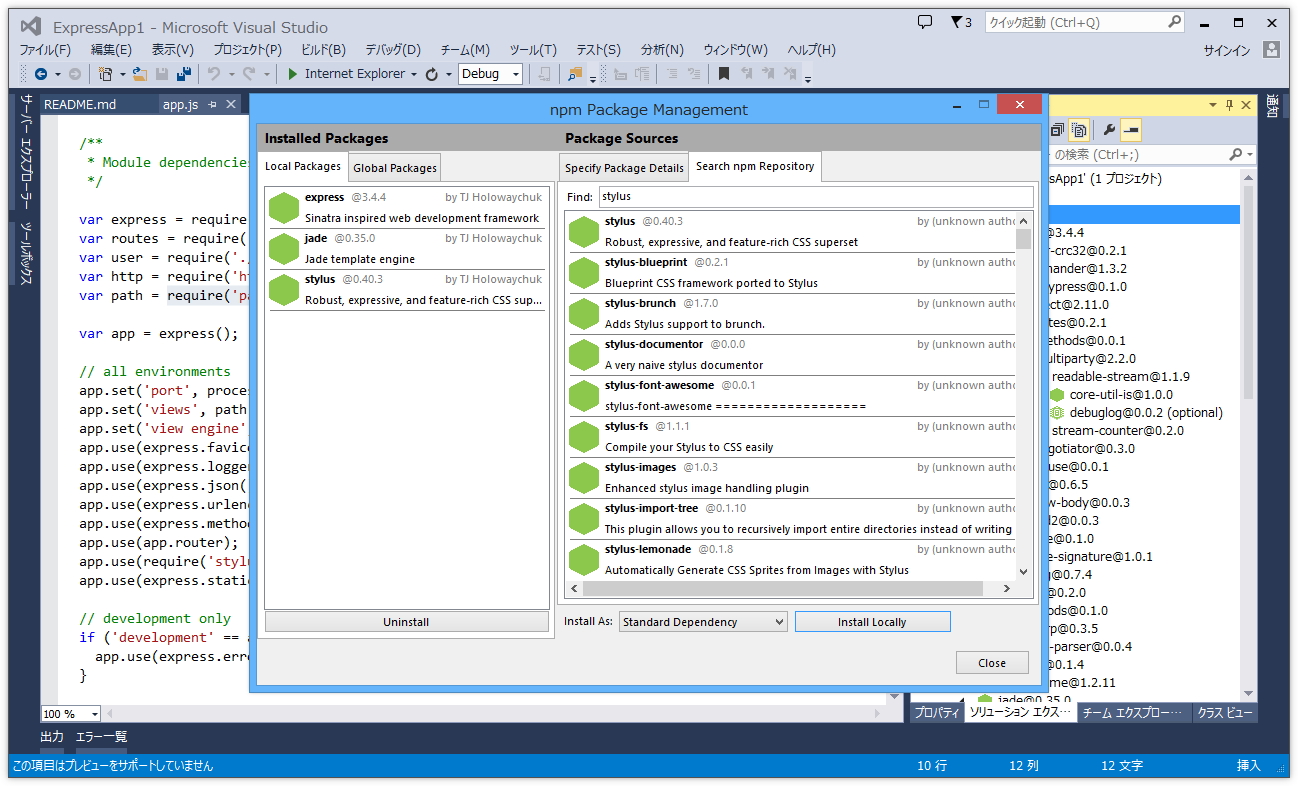Open the ツール(T) menu

click(x=533, y=50)
